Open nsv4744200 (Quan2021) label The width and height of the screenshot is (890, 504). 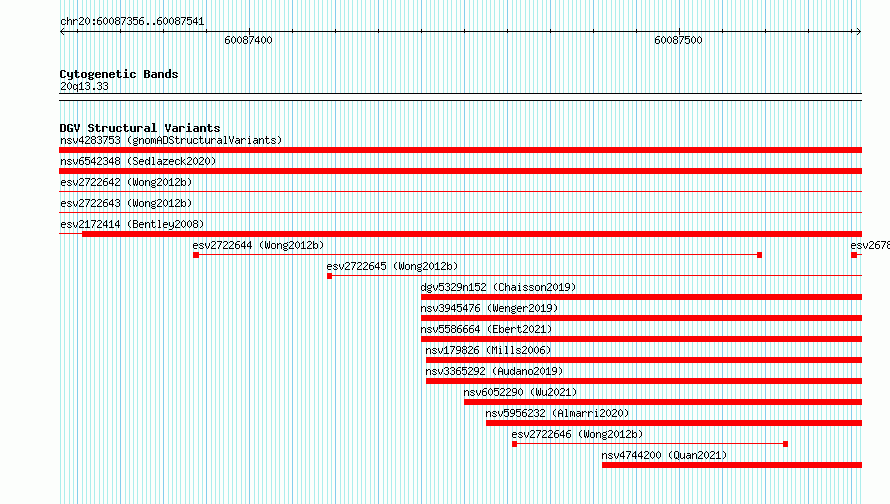664,455
